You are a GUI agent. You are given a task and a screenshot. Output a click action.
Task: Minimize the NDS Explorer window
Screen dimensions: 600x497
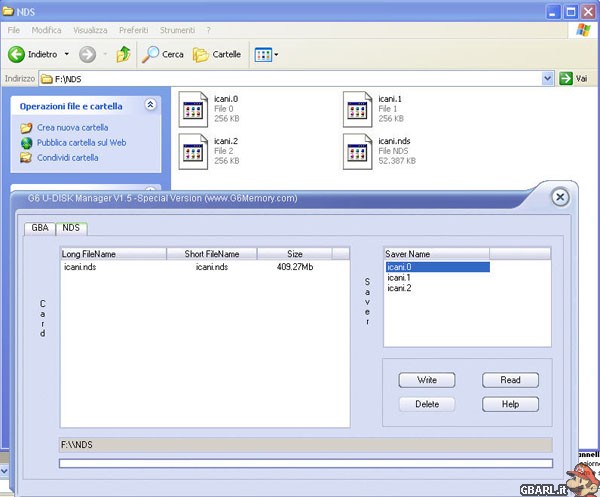[x=552, y=12]
